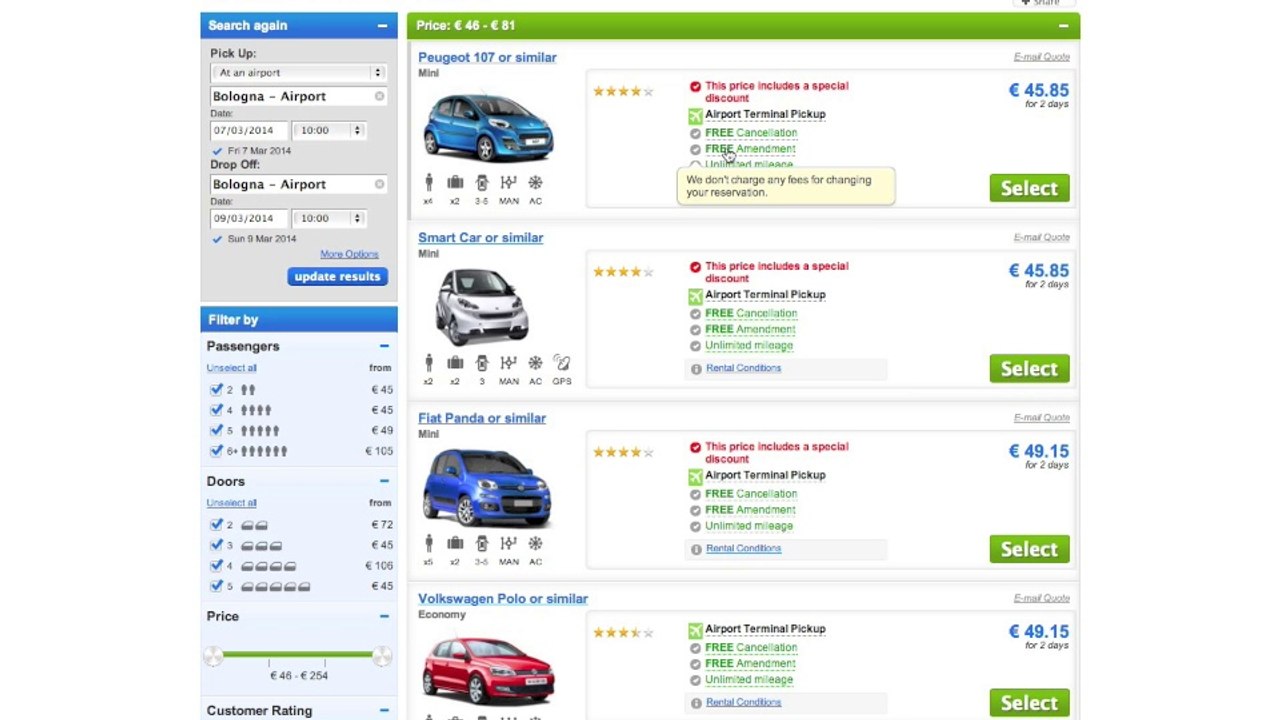This screenshot has width=1280, height=720.
Task: Click the drop off date field
Action: pyautogui.click(x=249, y=218)
